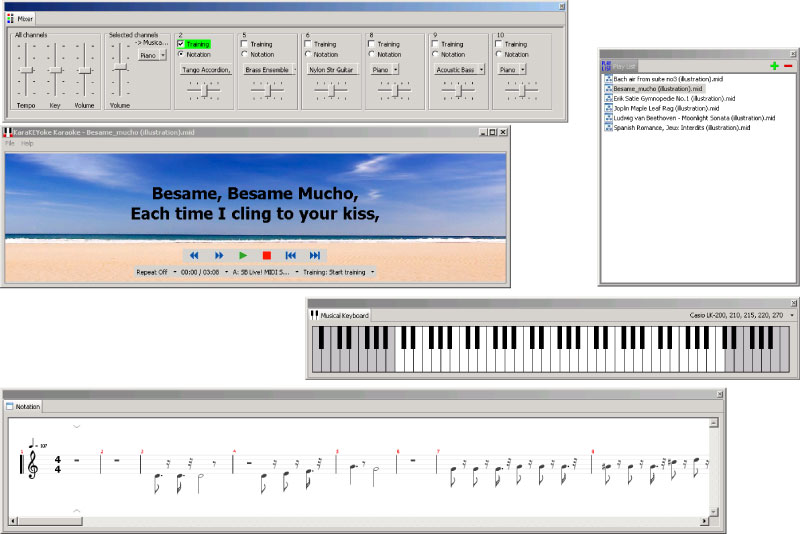Enable the Training checkbox for channel 6

point(308,44)
